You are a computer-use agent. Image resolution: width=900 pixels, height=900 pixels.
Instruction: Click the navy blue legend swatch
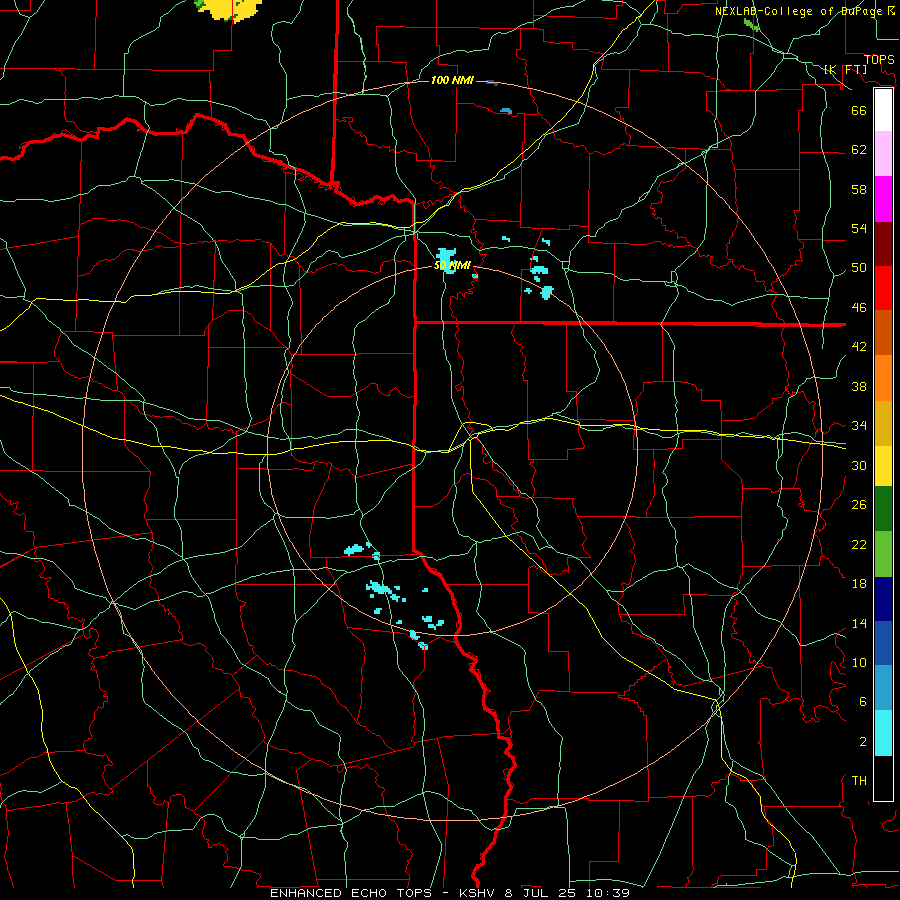coord(883,599)
